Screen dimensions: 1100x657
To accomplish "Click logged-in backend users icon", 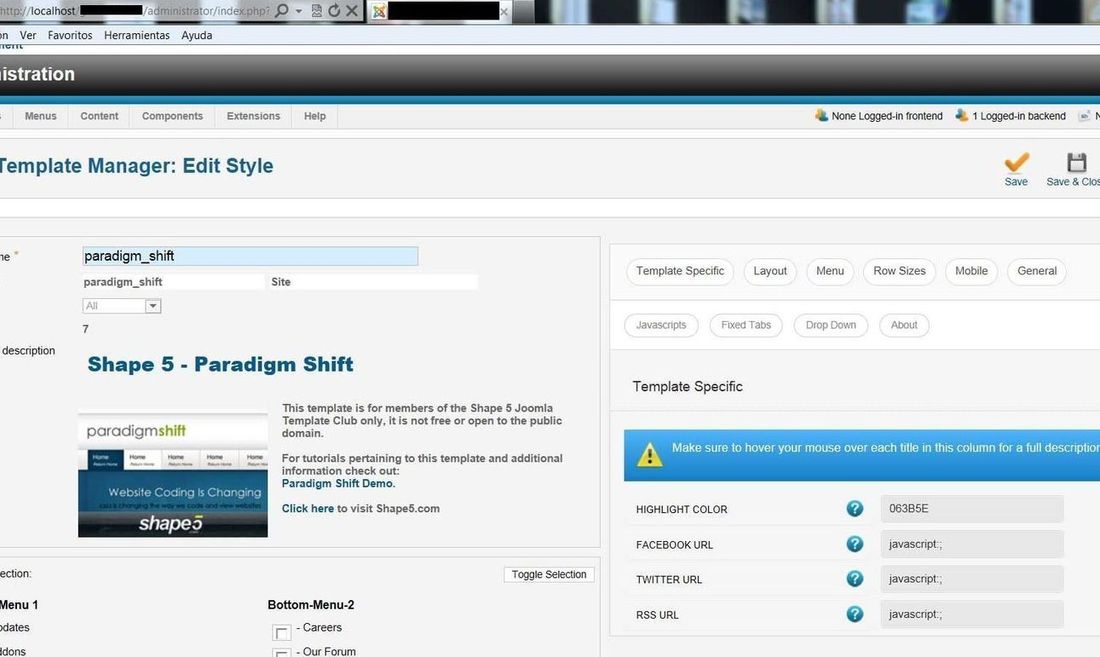I will tap(962, 115).
